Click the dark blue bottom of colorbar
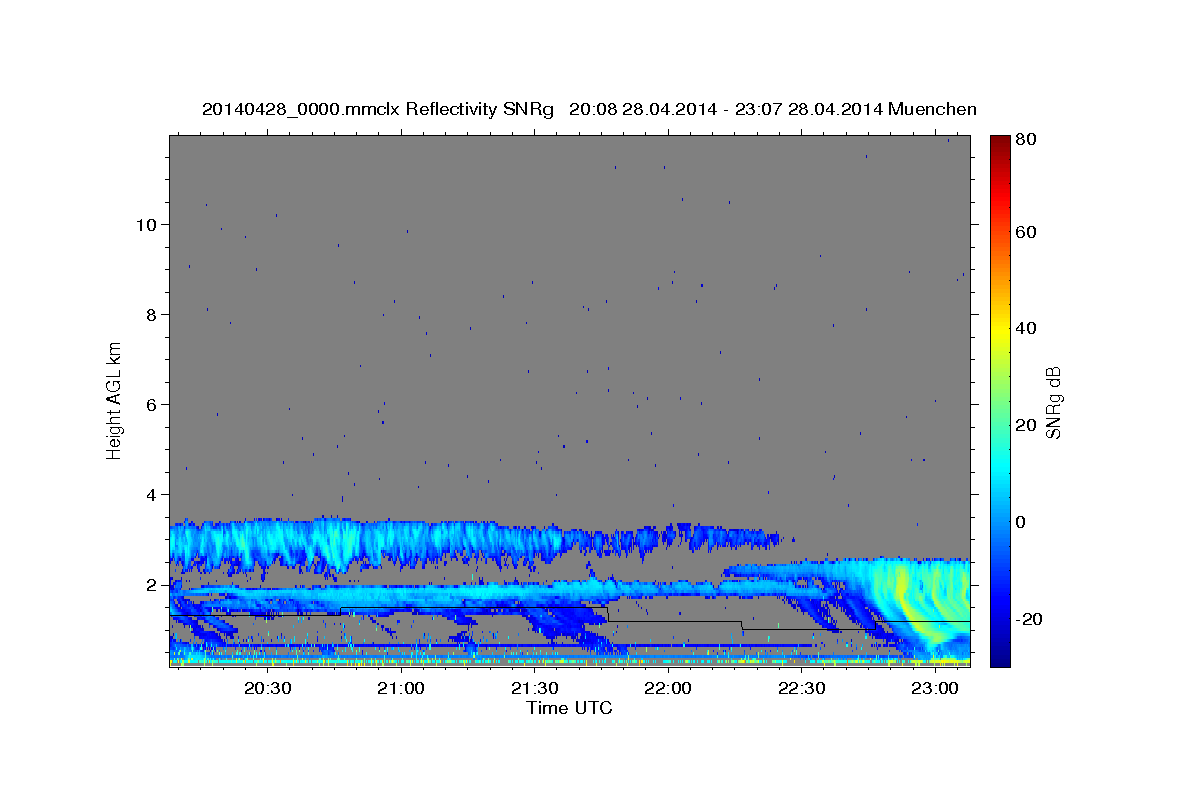1200x800 pixels. point(1000,658)
